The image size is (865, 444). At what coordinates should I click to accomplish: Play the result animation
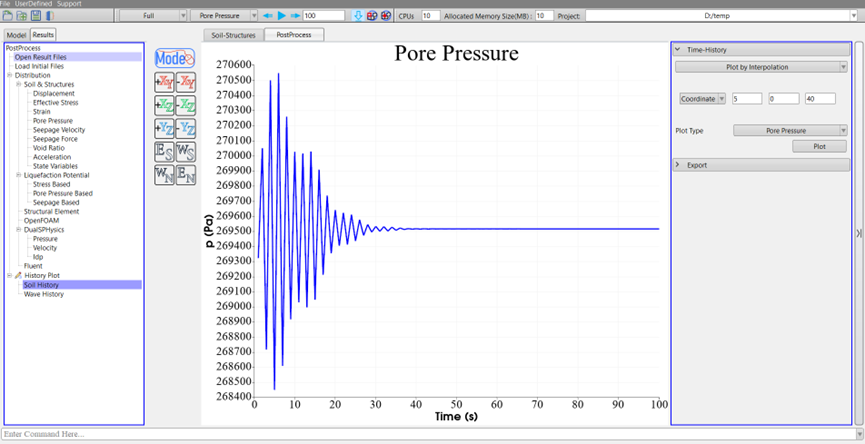[282, 16]
